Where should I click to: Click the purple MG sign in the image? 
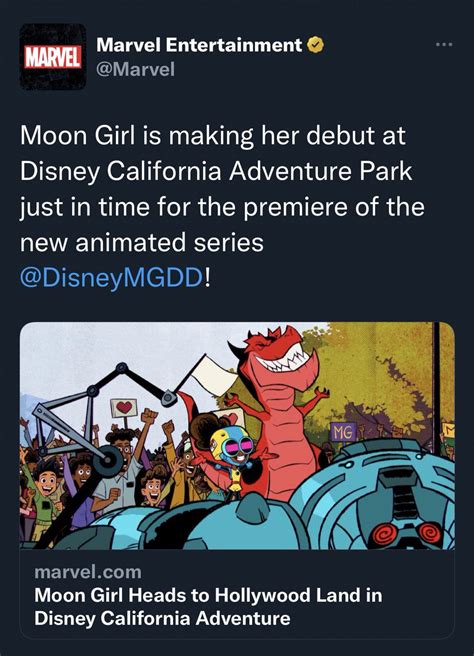343,433
